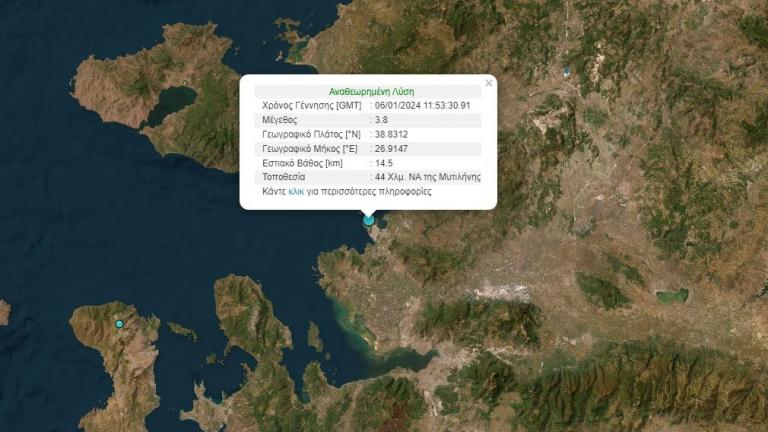Select the large earthquake marker below popup
This screenshot has height=432, width=768.
point(369,220)
